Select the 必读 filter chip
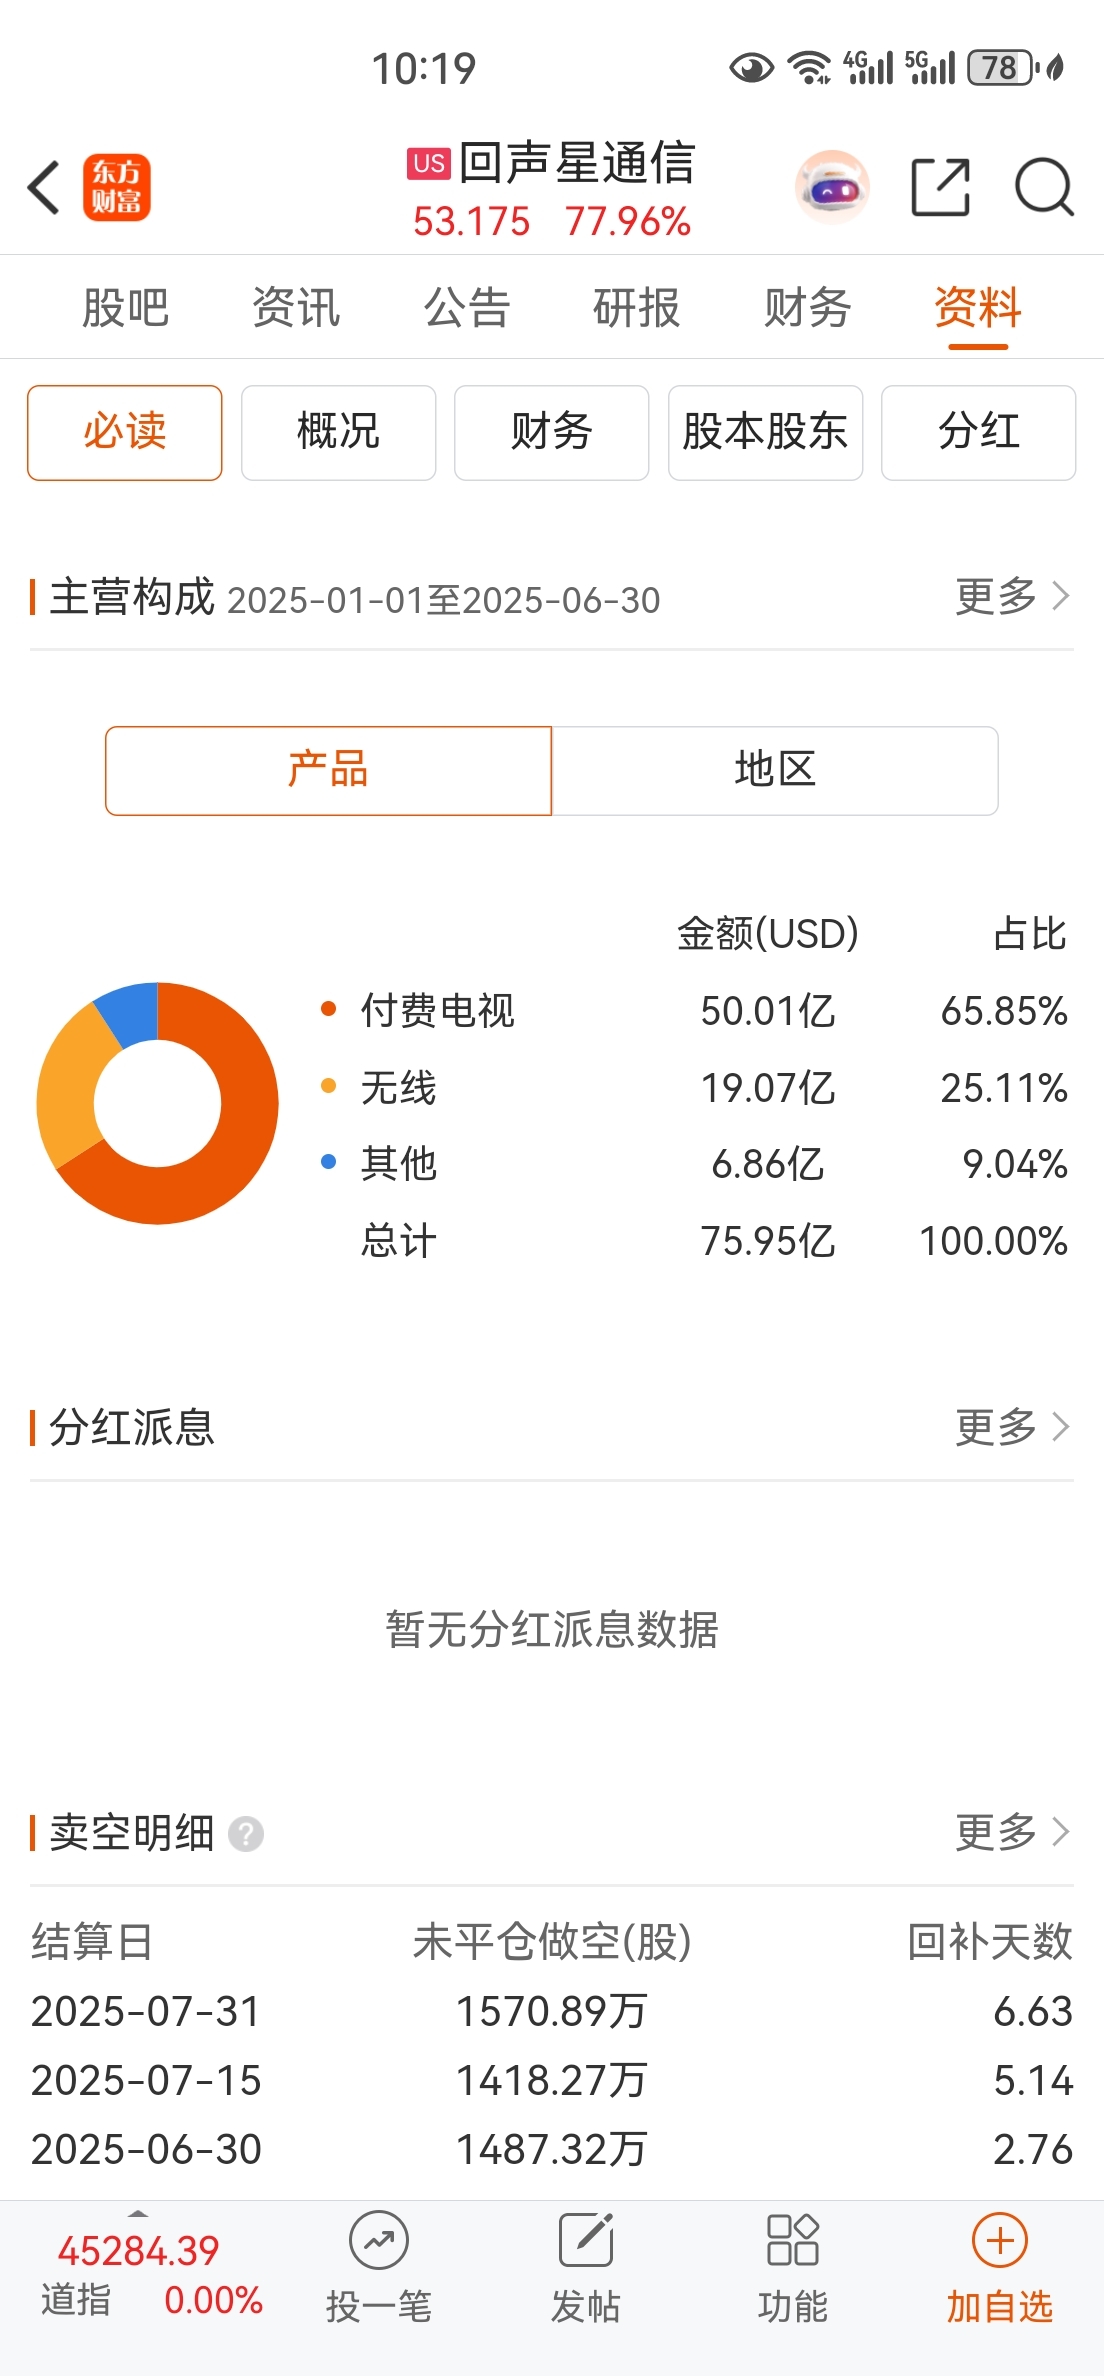1104x2376 pixels. click(125, 433)
